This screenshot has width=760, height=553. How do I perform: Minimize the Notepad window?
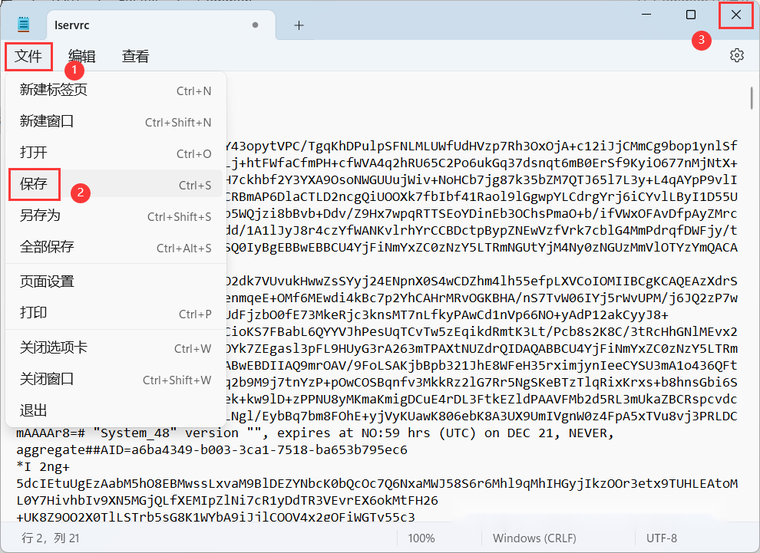point(646,15)
